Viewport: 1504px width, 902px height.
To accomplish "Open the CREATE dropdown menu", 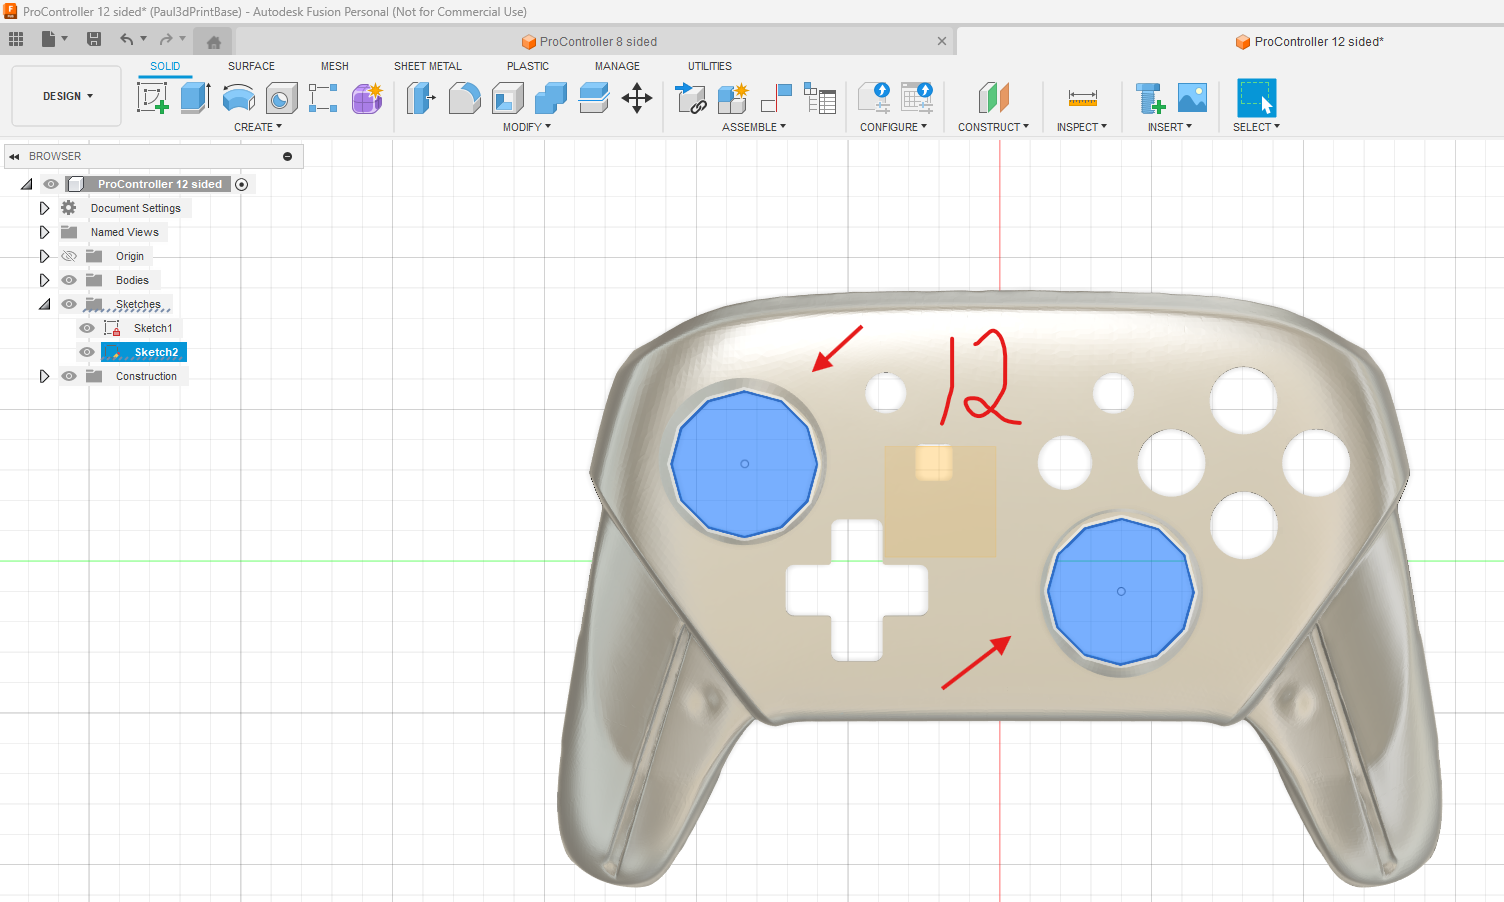I will [x=258, y=127].
